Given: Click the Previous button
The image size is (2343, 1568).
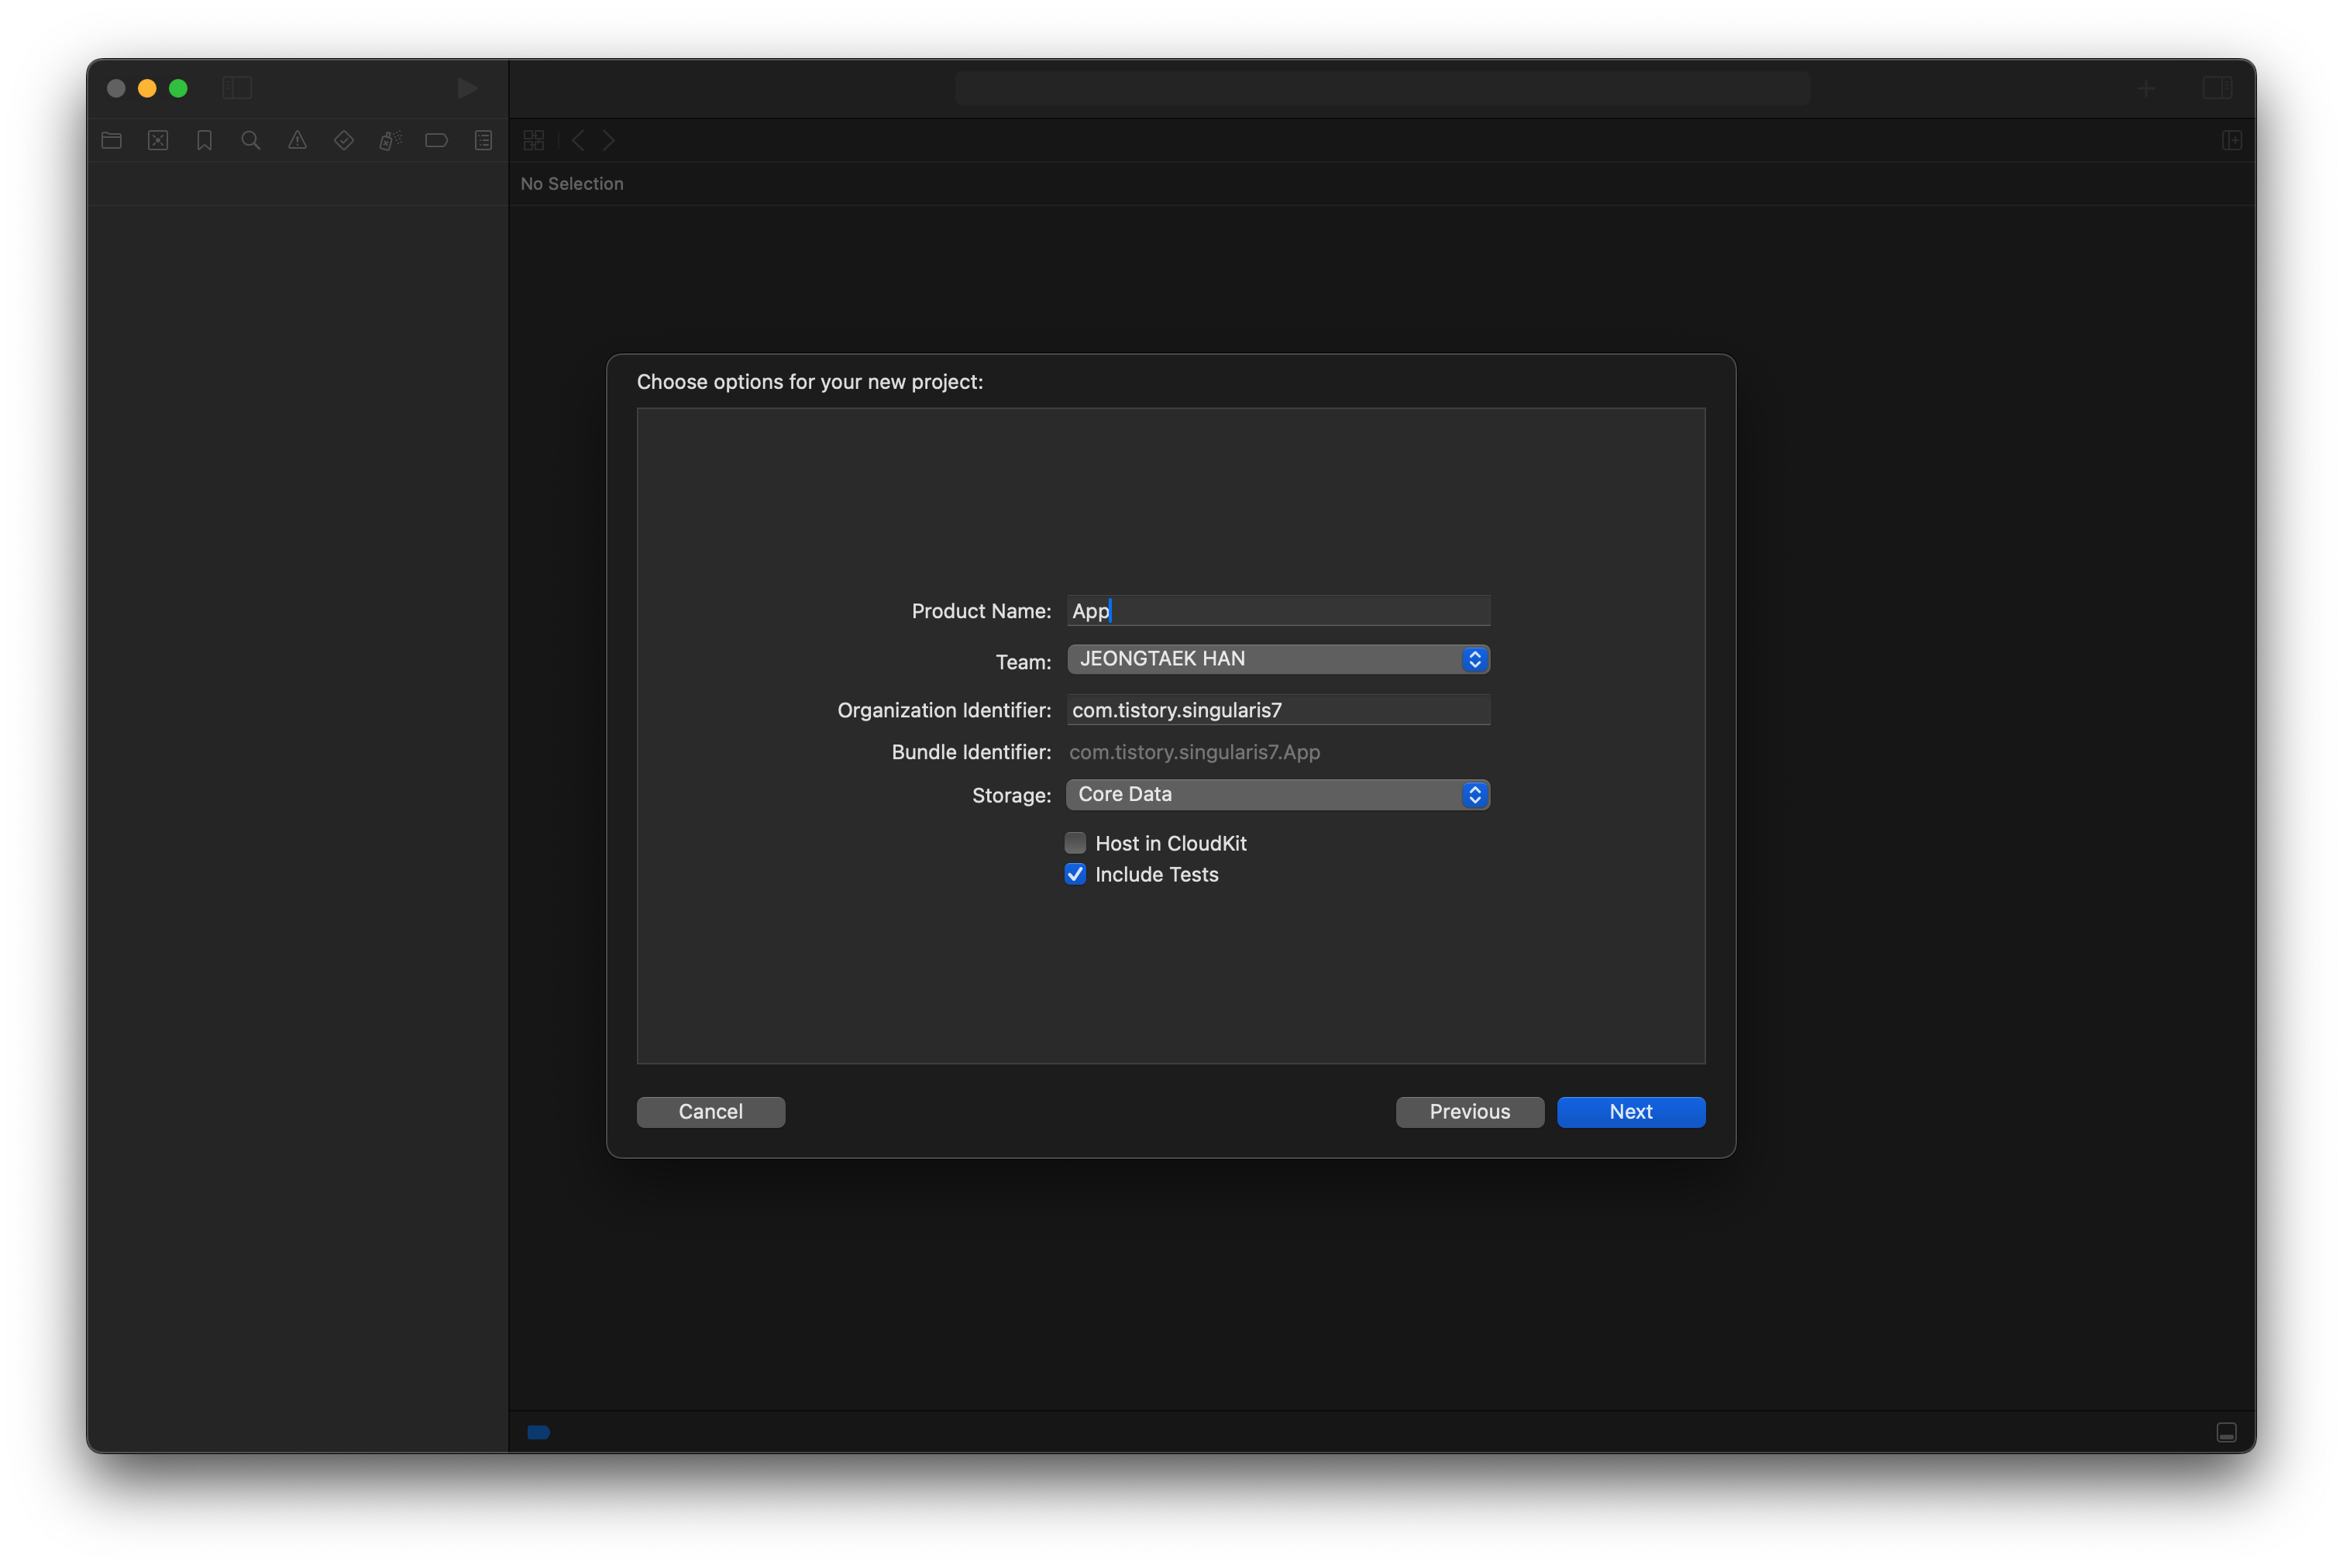Looking at the screenshot, I should tap(1469, 1112).
